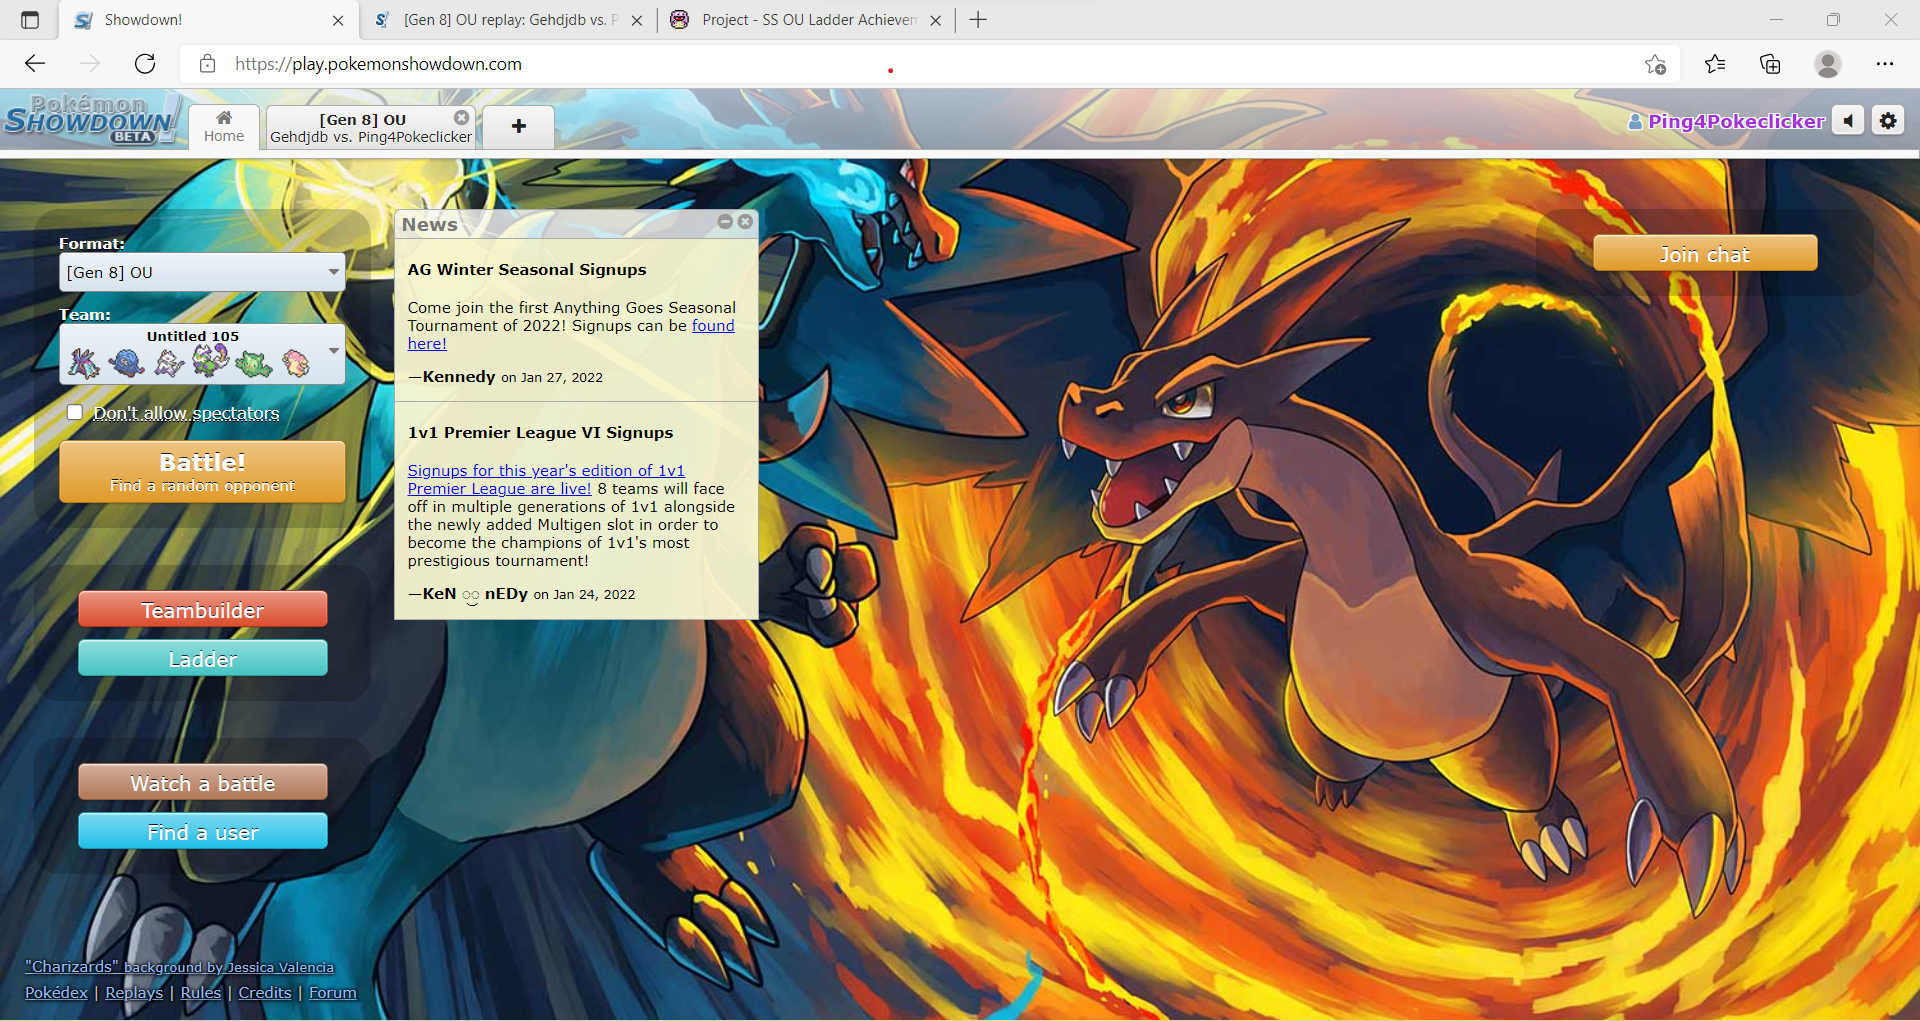This screenshot has height=1021, width=1920.
Task: Click Find a user button
Action: (203, 832)
